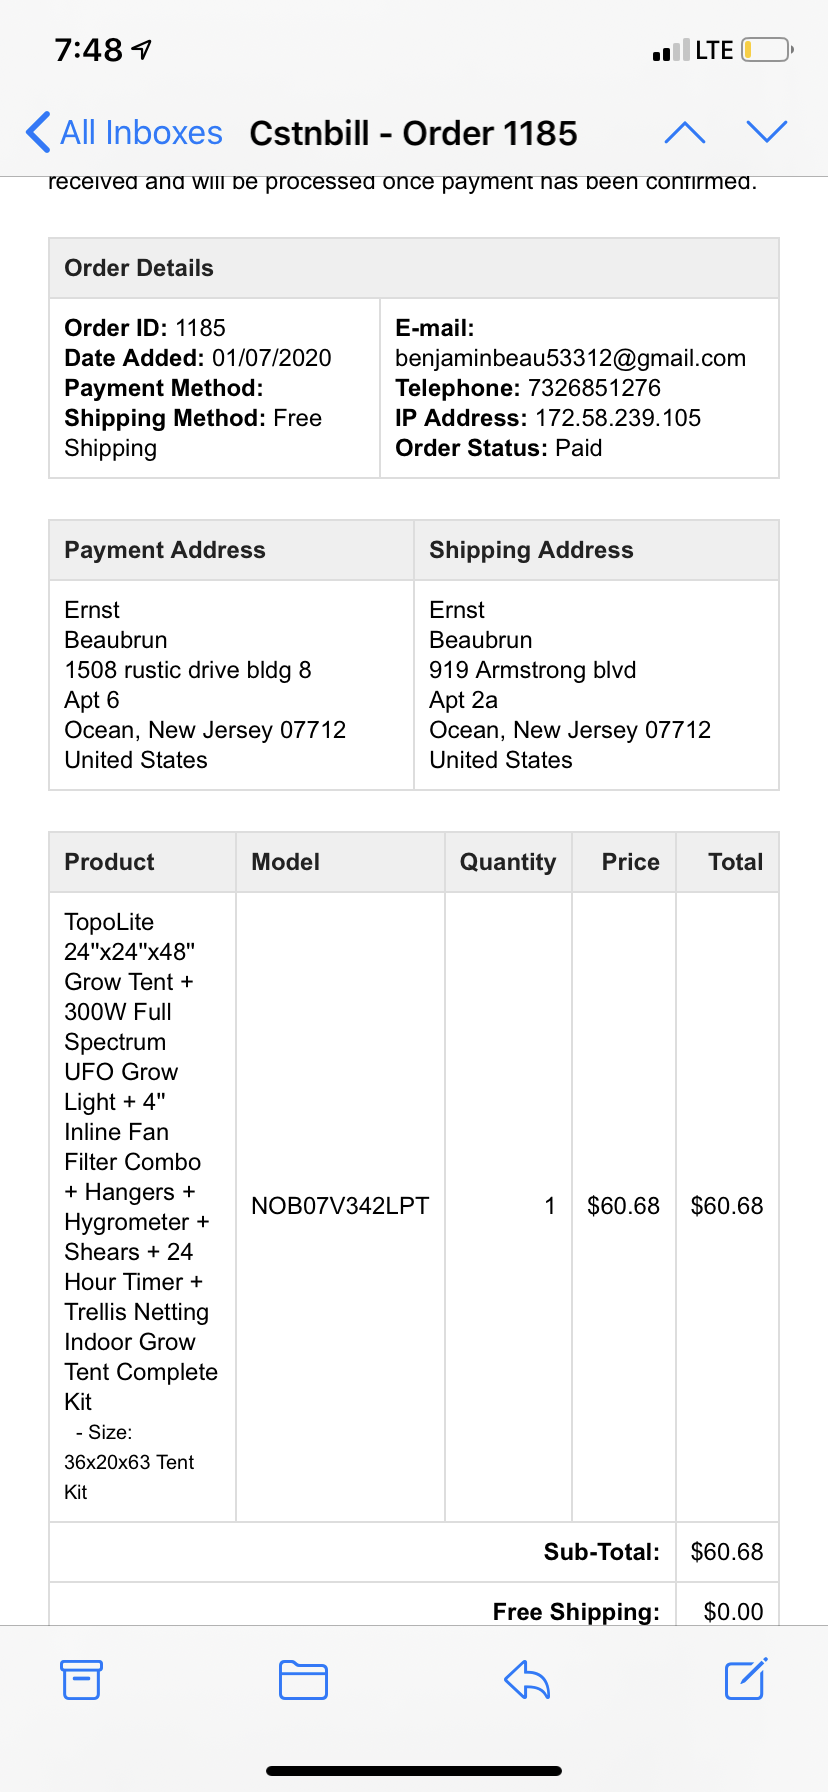Image resolution: width=828 pixels, height=1792 pixels.
Task: Tap the 1508 rustic drive payment address
Action: click(188, 670)
